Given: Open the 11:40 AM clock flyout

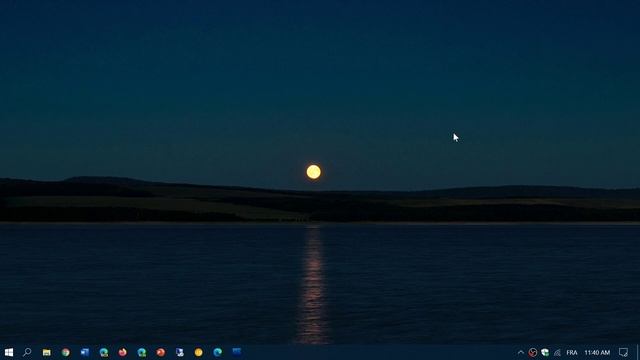Looking at the screenshot, I should pyautogui.click(x=597, y=352).
